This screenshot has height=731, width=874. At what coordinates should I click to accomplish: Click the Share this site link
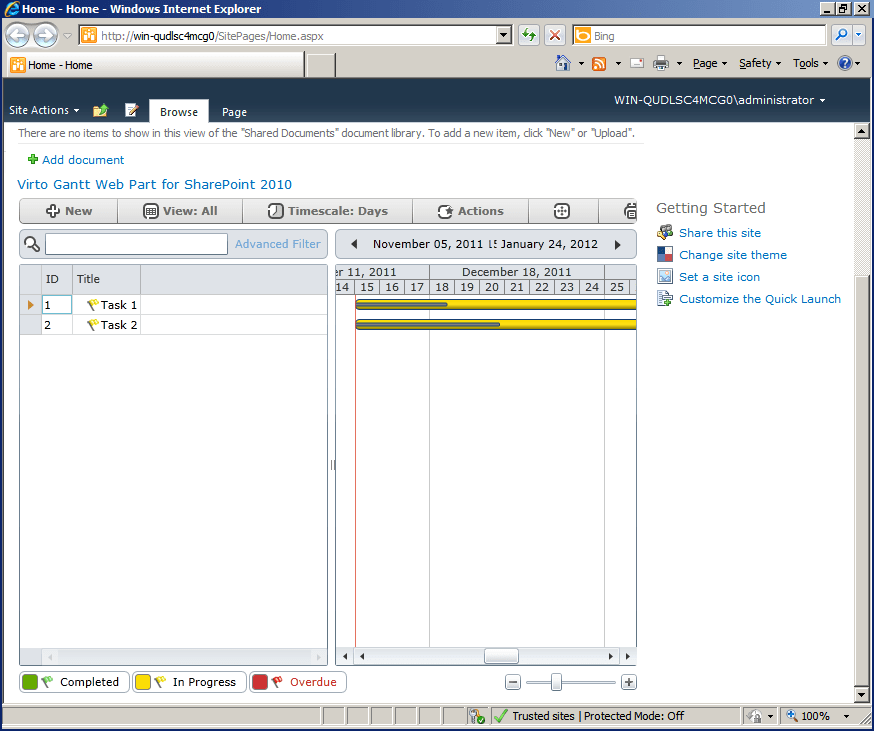click(720, 233)
